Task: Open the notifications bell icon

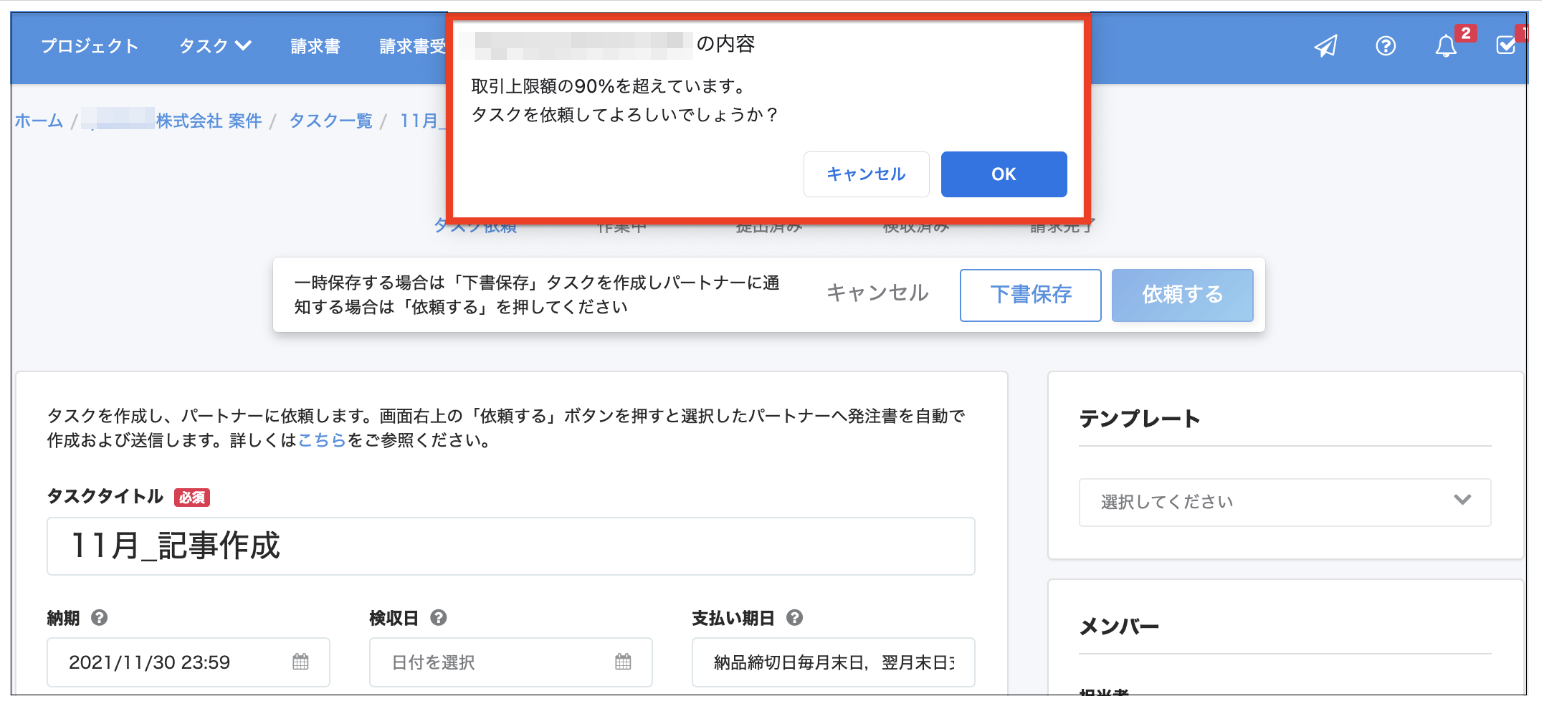Action: [1445, 47]
